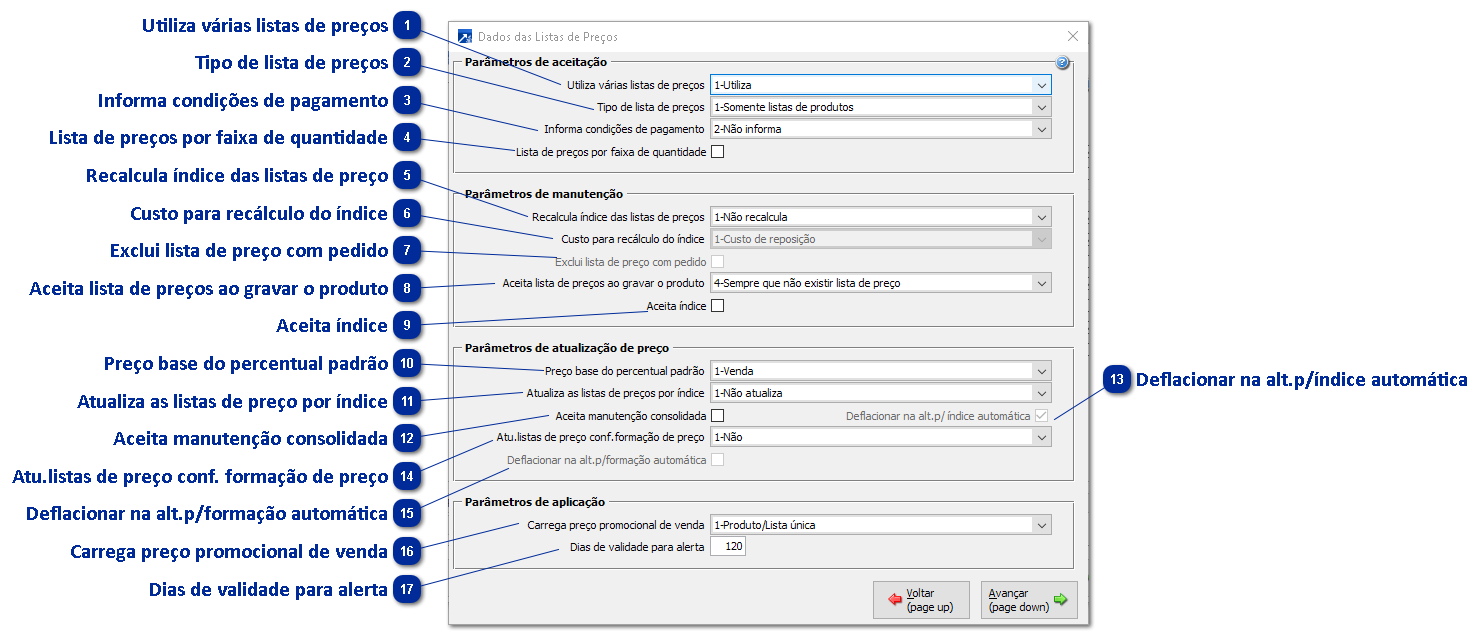Toggle the Exclui lista de preço com pedido checkbox

[717, 262]
